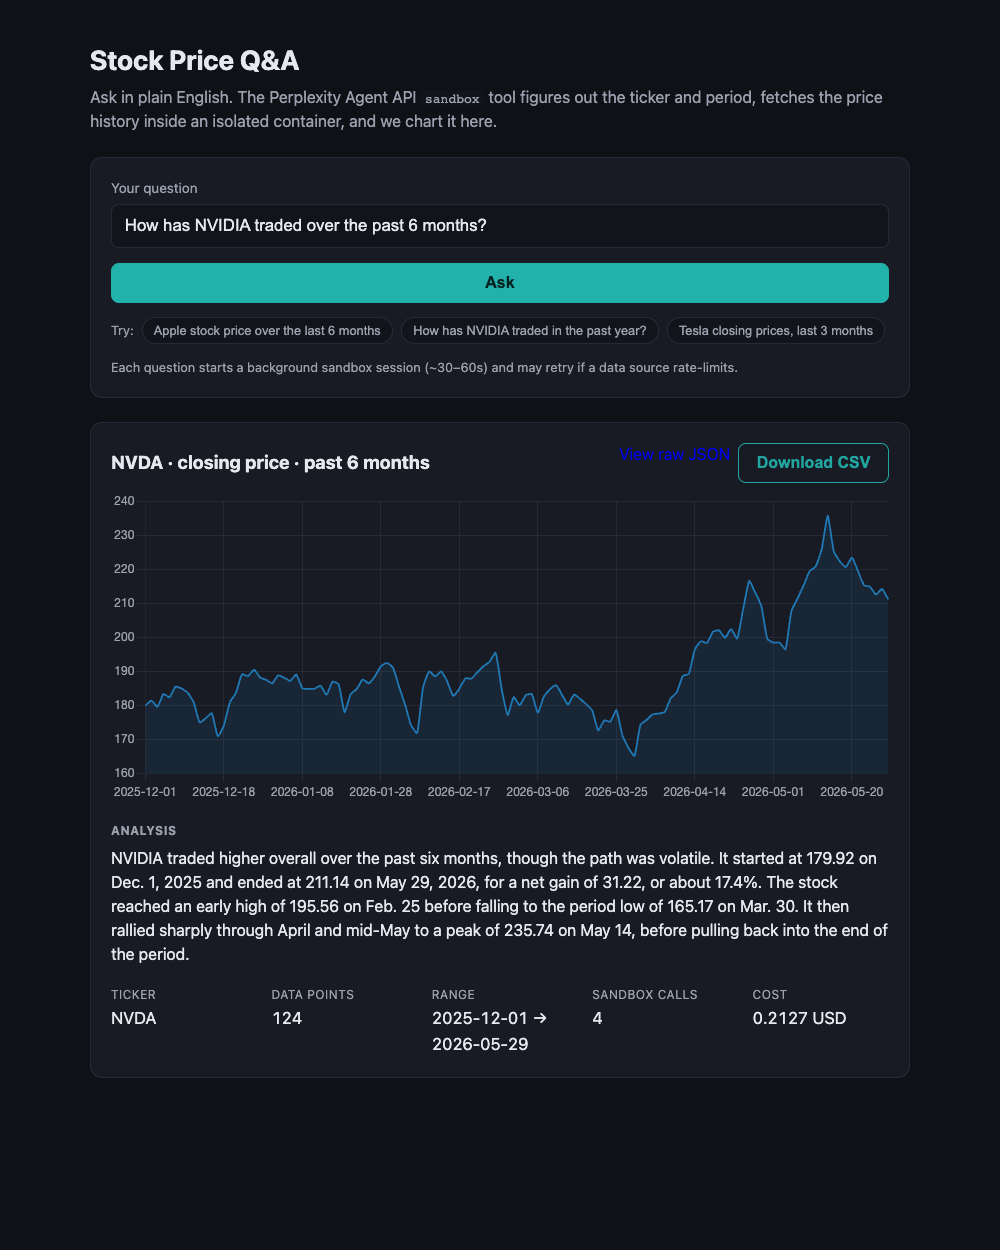Click the cost value 0.2127 USD
The width and height of the screenshot is (1000, 1250).
(x=800, y=1019)
